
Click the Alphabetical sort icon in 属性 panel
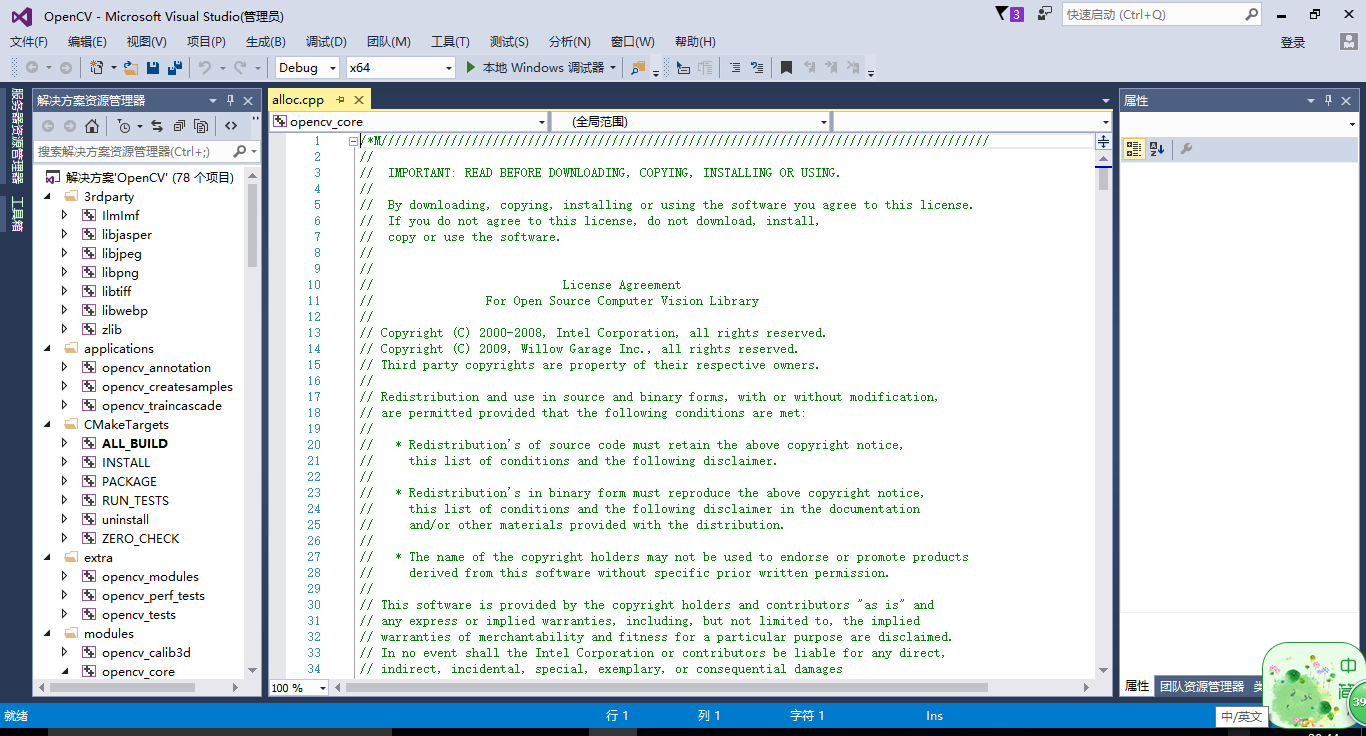(1157, 149)
